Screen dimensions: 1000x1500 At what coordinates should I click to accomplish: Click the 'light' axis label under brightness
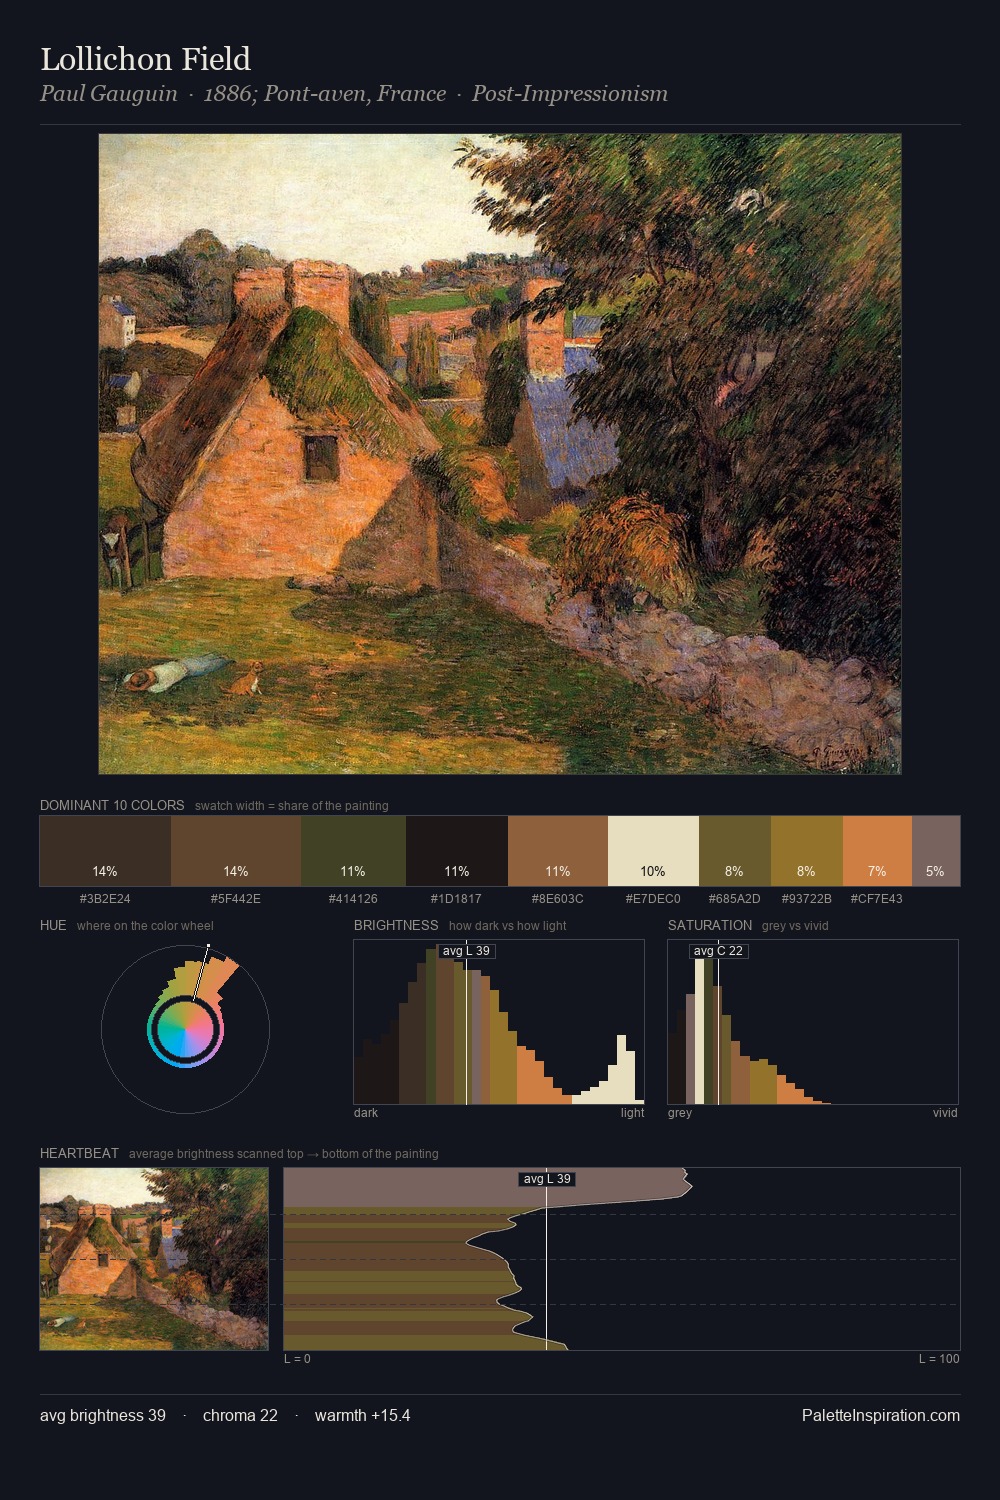point(632,1113)
